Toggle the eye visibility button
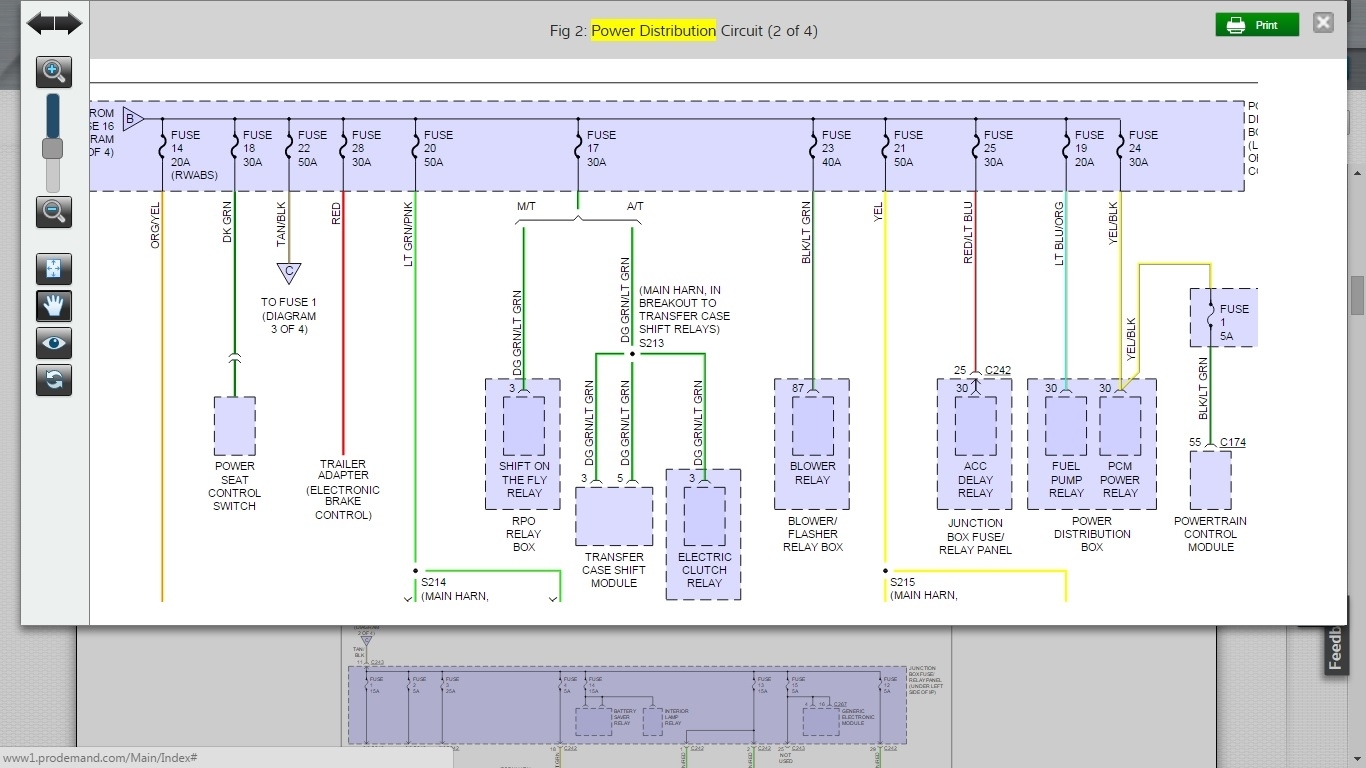Viewport: 1366px width, 768px height. tap(54, 343)
